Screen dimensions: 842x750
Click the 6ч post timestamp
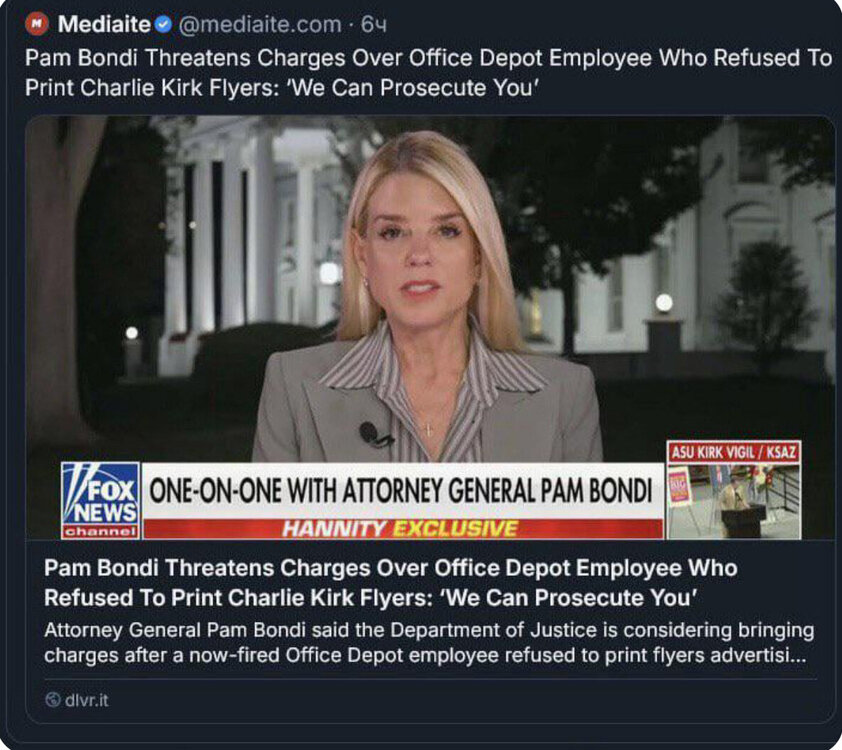tap(373, 24)
